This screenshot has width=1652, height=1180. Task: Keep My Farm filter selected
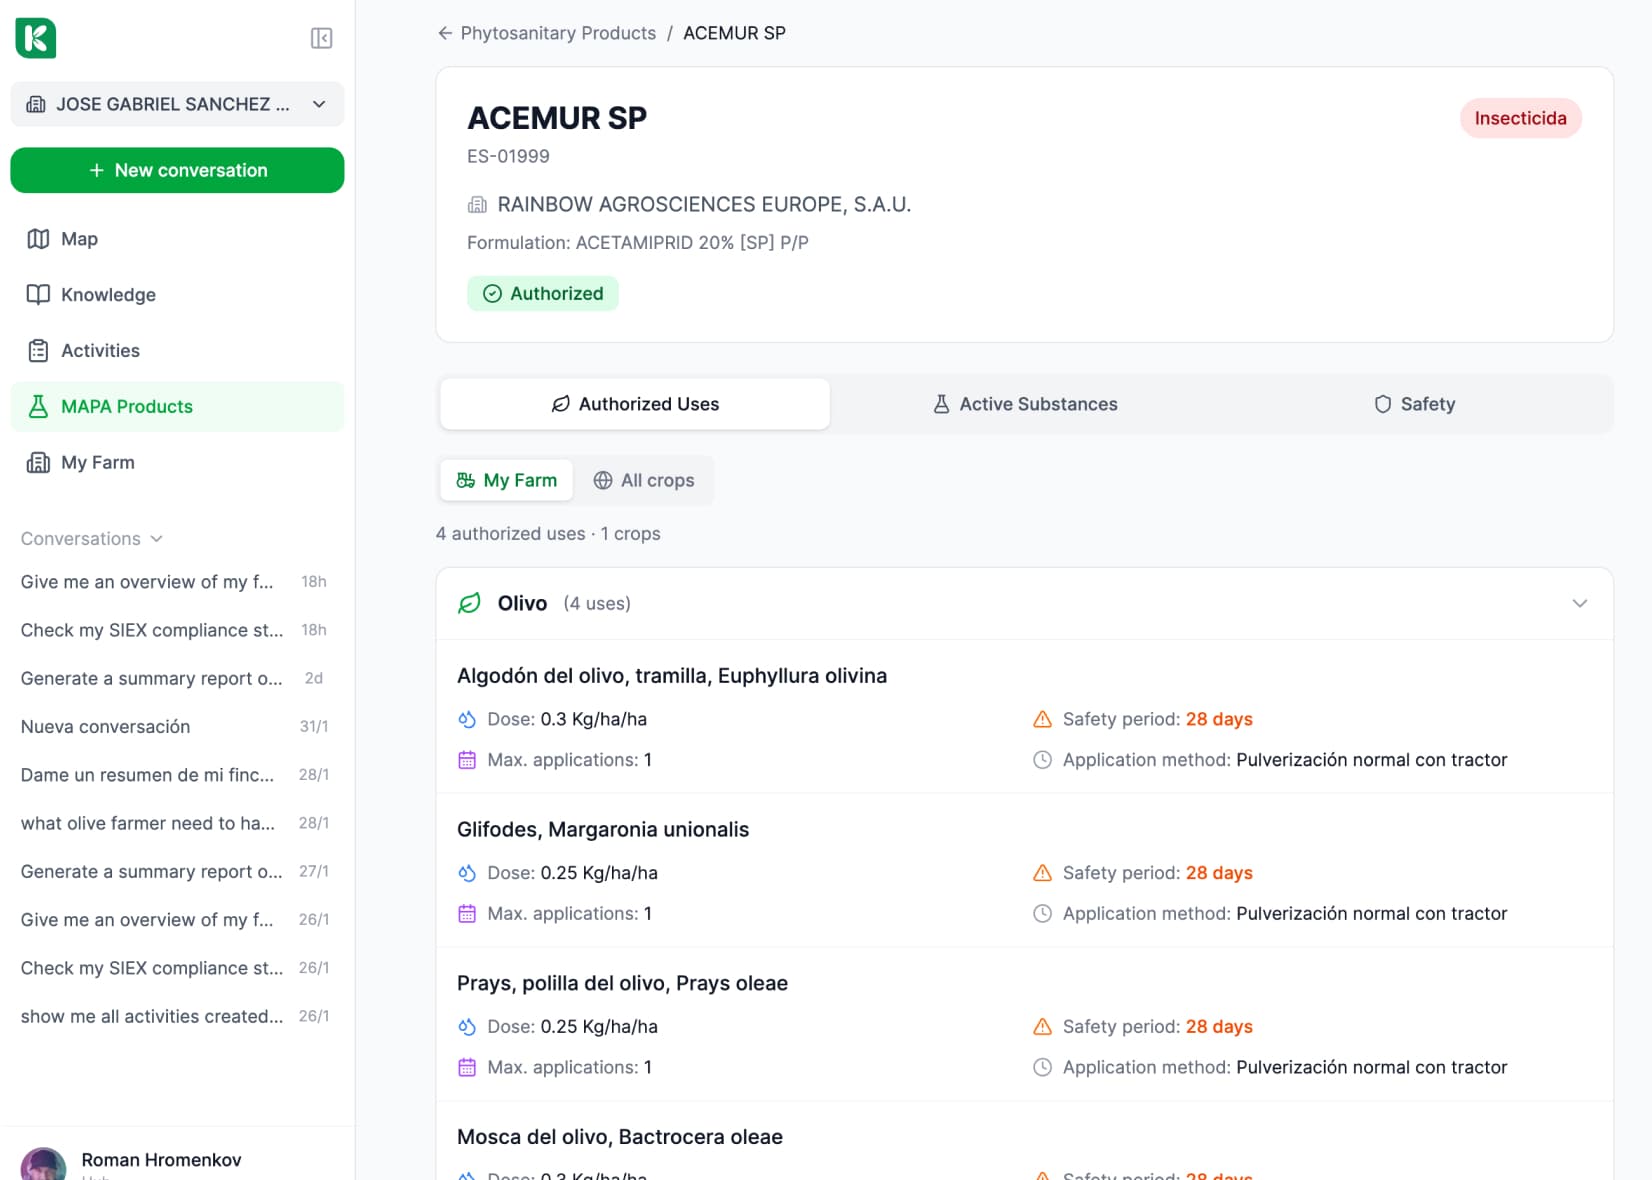click(x=506, y=480)
